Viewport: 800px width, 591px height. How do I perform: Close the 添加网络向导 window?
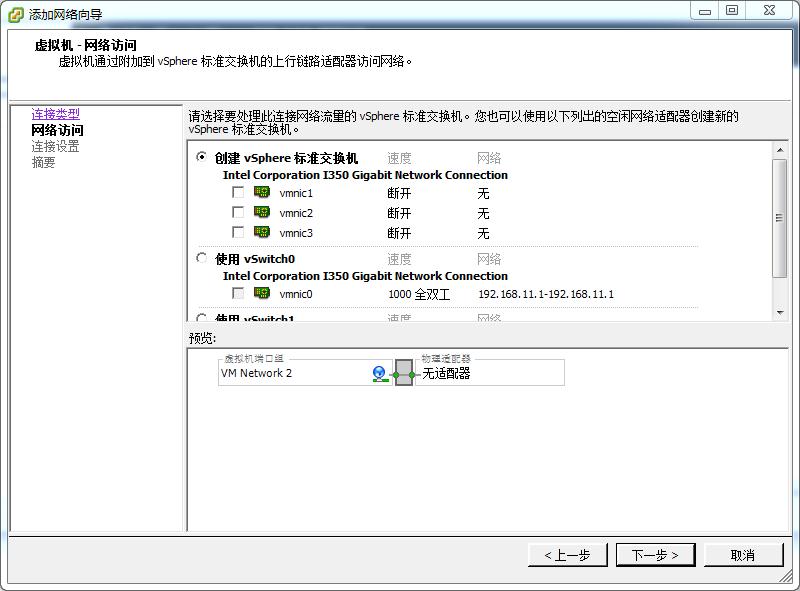769,11
